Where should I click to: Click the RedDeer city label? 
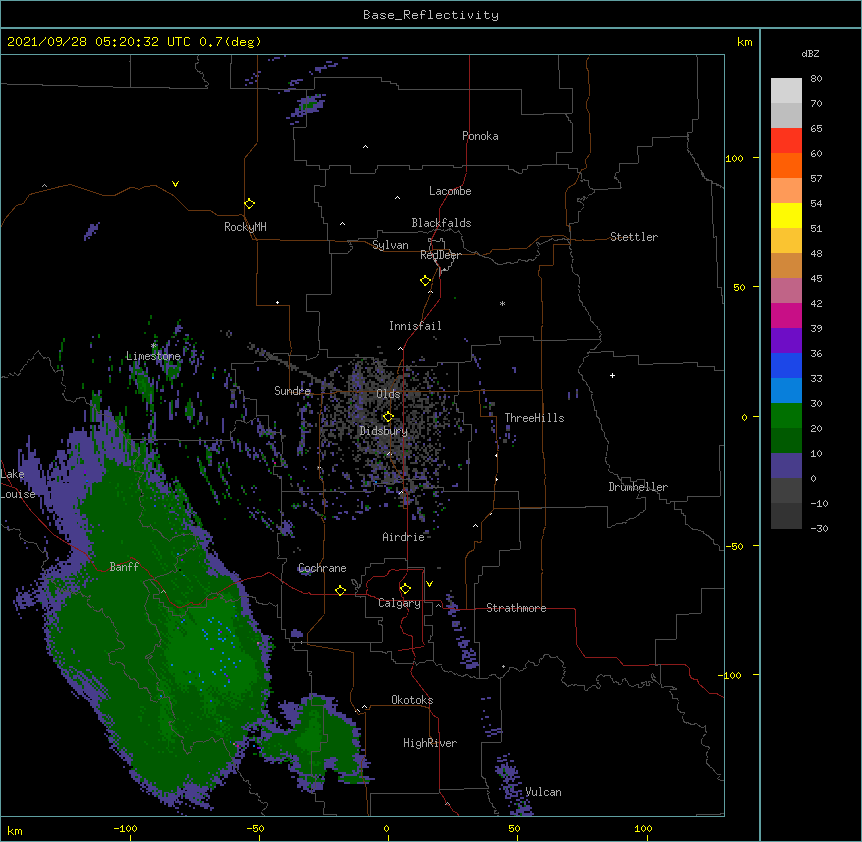point(440,255)
